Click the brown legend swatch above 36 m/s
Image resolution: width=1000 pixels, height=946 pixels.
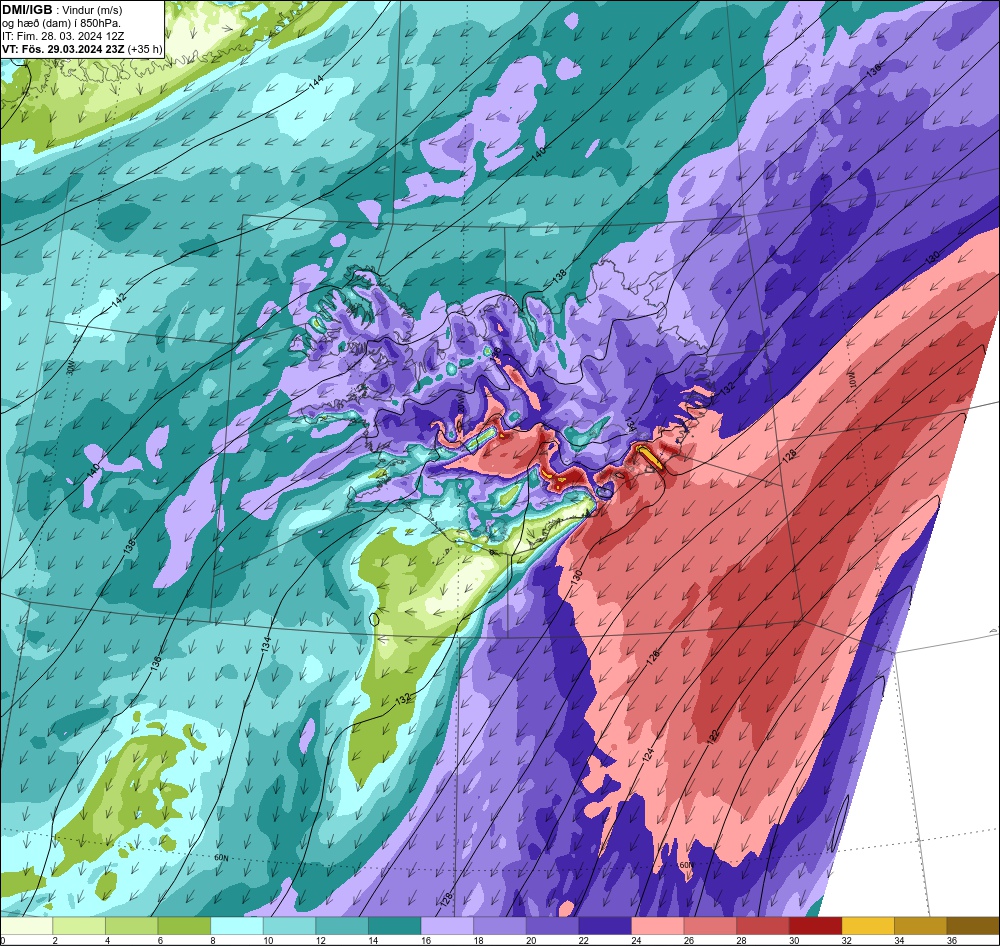[973, 926]
